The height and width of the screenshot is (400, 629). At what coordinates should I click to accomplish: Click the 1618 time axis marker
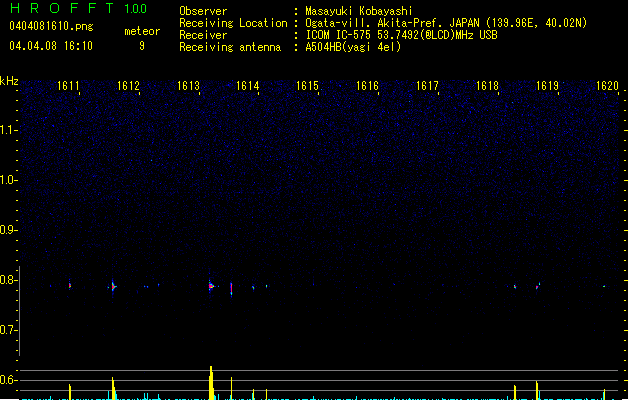click(487, 86)
